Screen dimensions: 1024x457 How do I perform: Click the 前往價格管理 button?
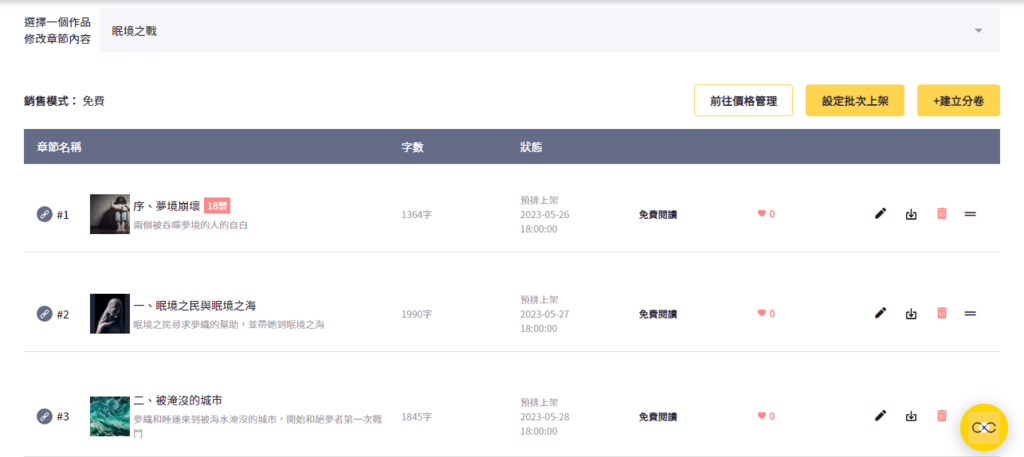tap(743, 101)
